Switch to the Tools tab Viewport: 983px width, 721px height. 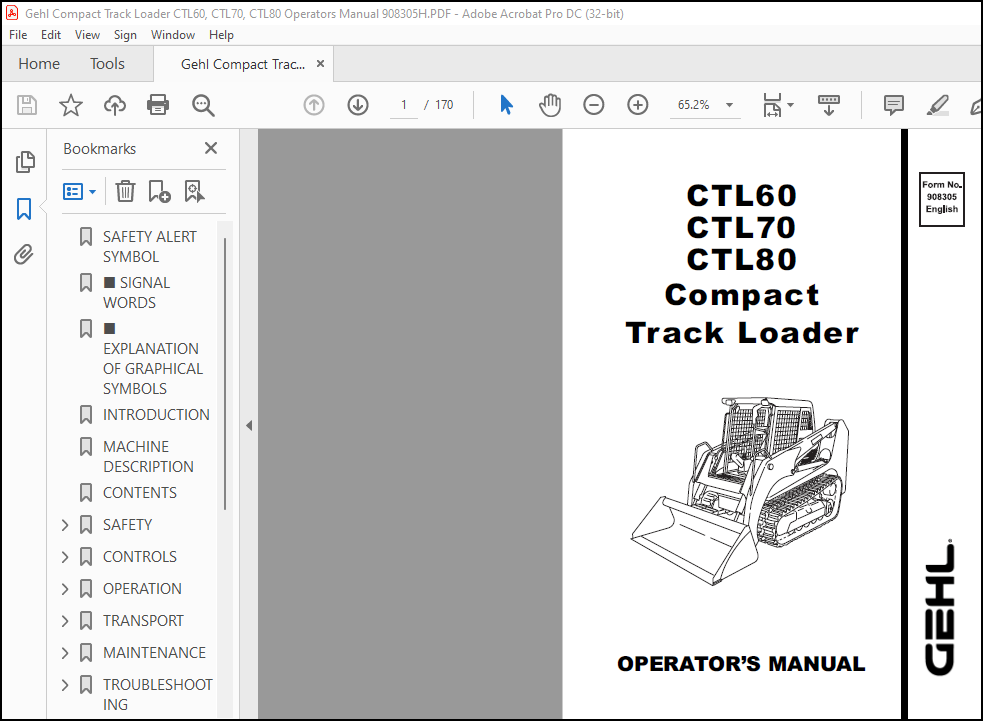point(107,63)
